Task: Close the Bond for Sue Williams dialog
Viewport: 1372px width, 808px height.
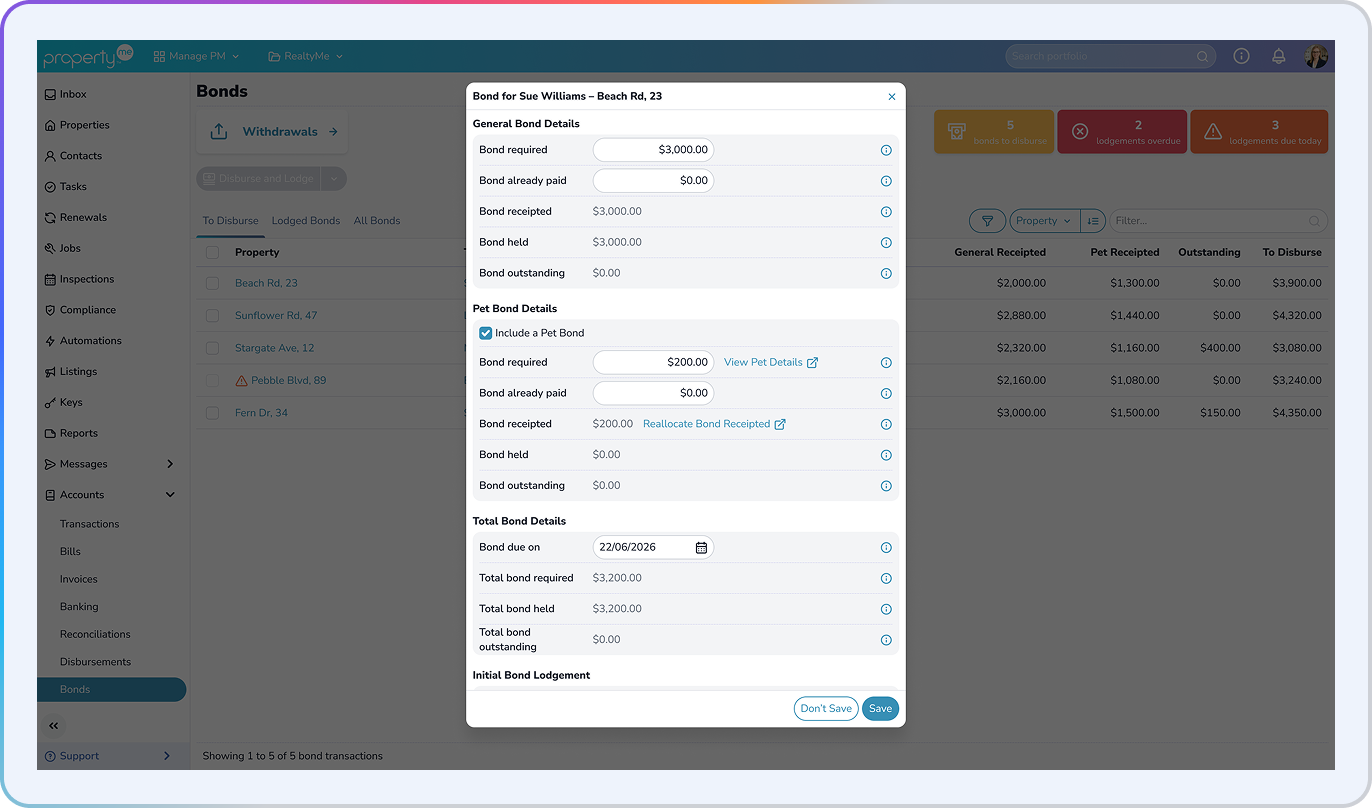Action: pyautogui.click(x=892, y=97)
